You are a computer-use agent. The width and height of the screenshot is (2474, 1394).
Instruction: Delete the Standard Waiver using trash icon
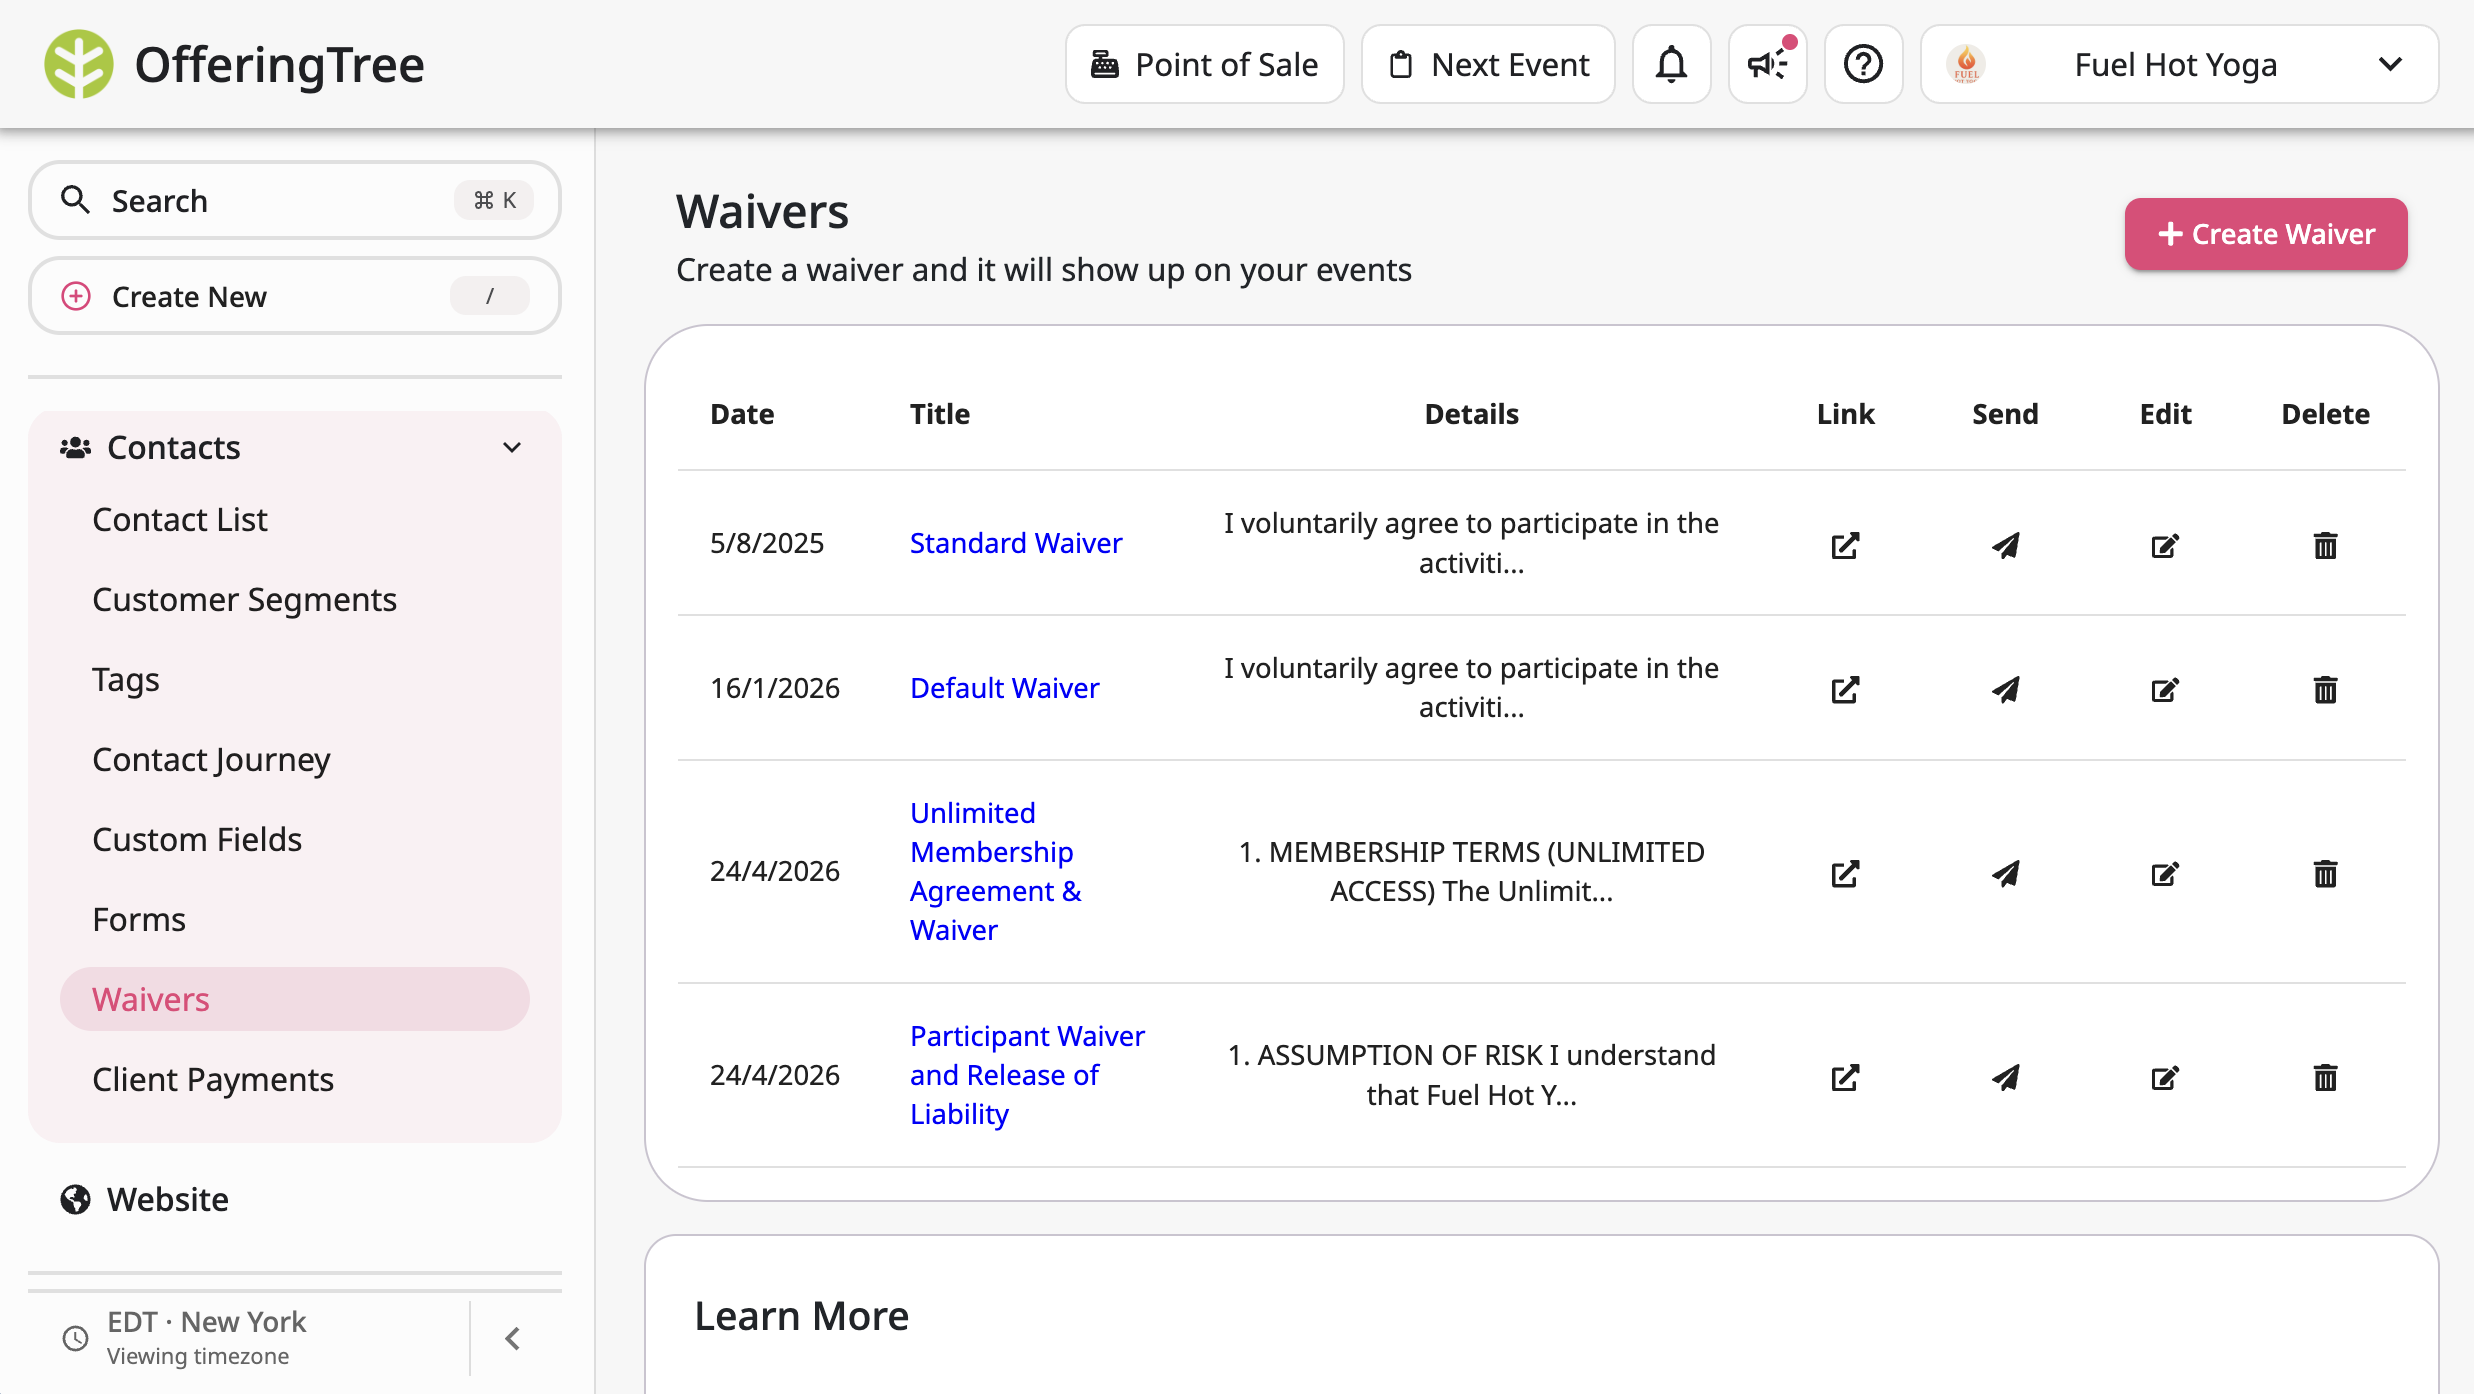pos(2325,545)
